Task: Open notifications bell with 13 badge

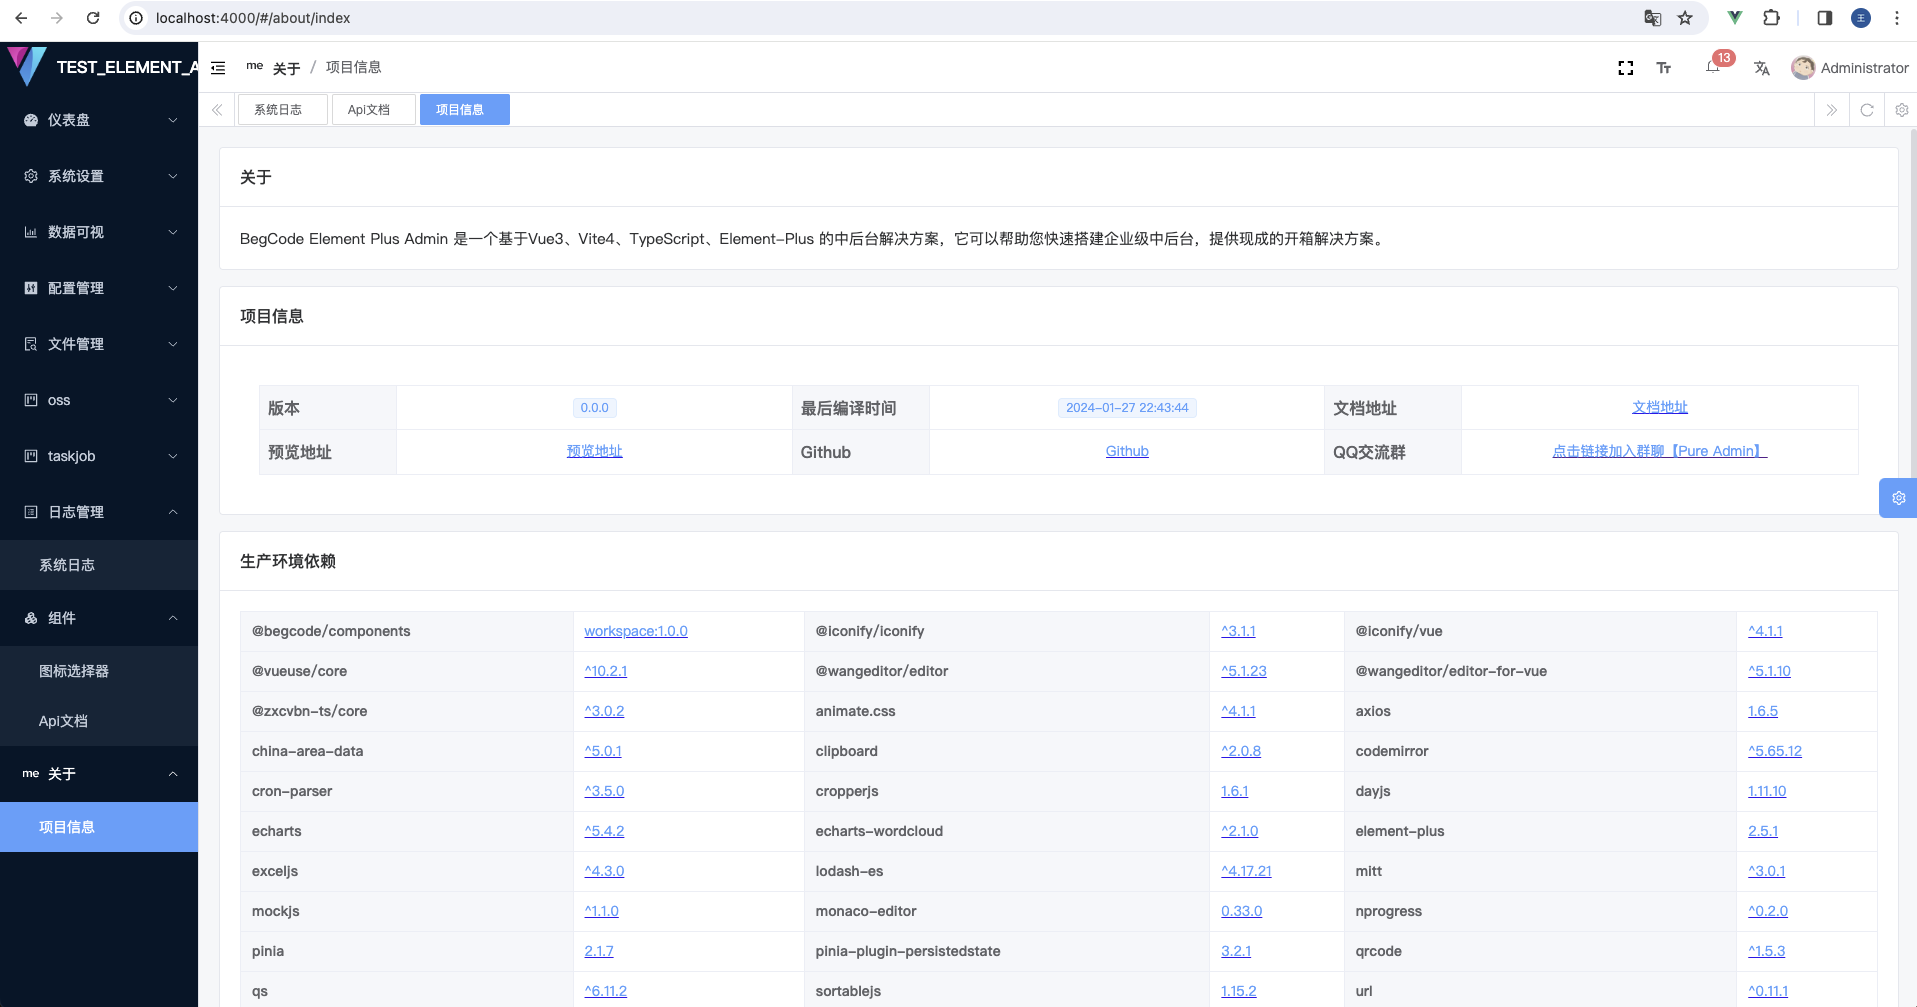Action: tap(1713, 67)
